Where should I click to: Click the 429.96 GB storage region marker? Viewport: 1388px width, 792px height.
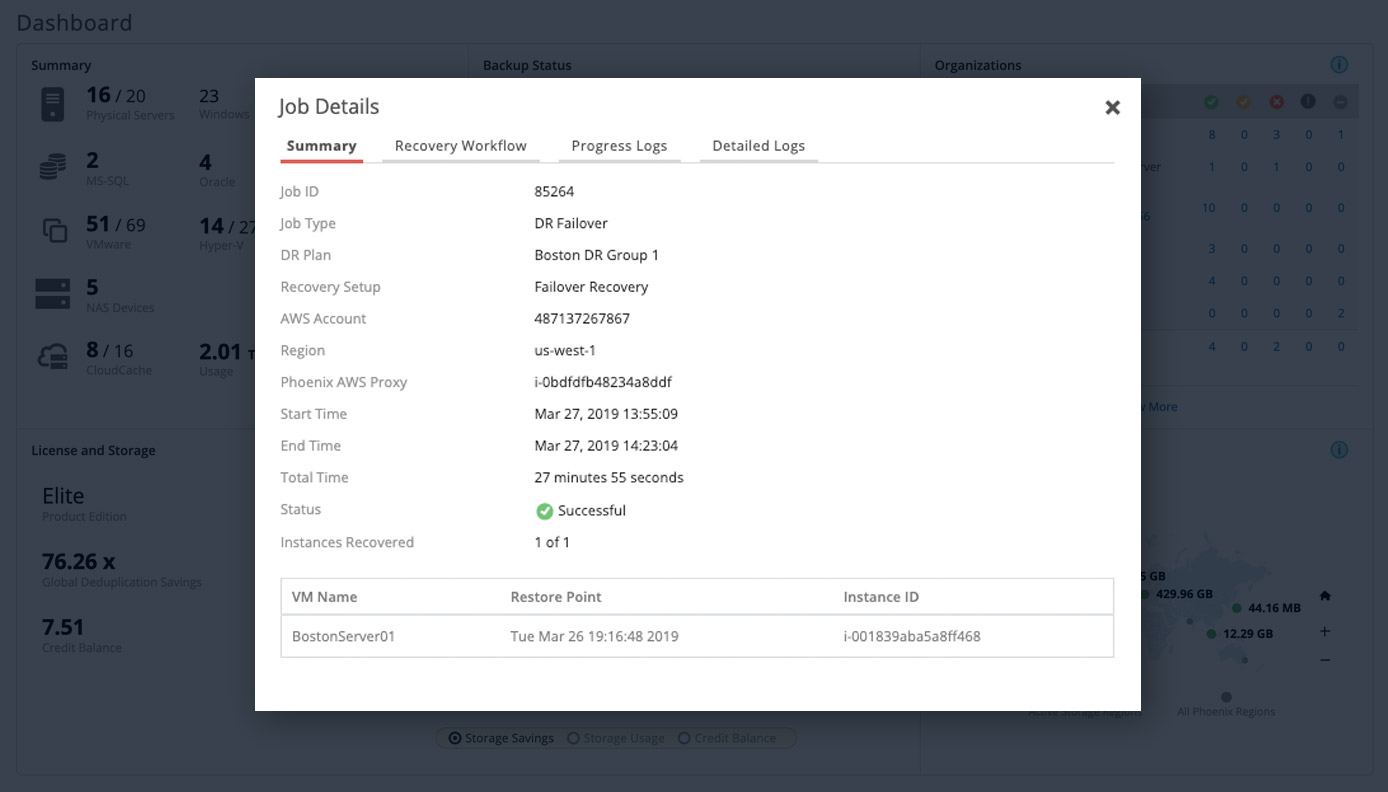coord(1145,594)
